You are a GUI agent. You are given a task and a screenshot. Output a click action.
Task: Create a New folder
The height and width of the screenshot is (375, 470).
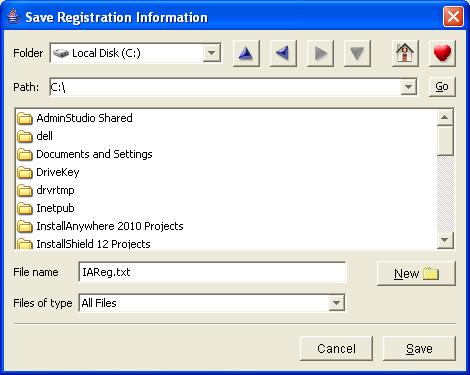pos(416,274)
